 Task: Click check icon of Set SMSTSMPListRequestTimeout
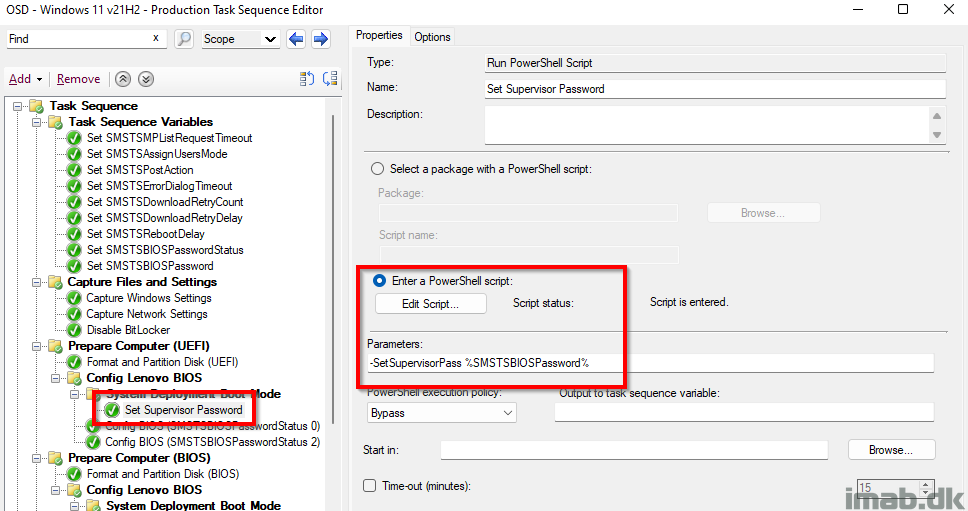click(74, 138)
